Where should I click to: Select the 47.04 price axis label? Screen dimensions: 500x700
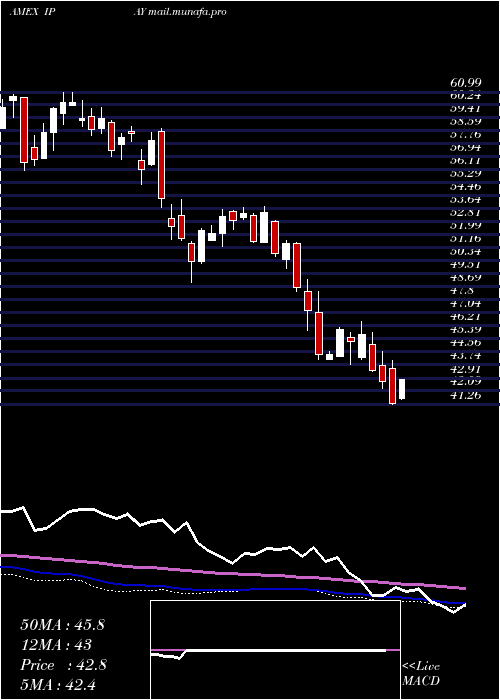(465, 304)
